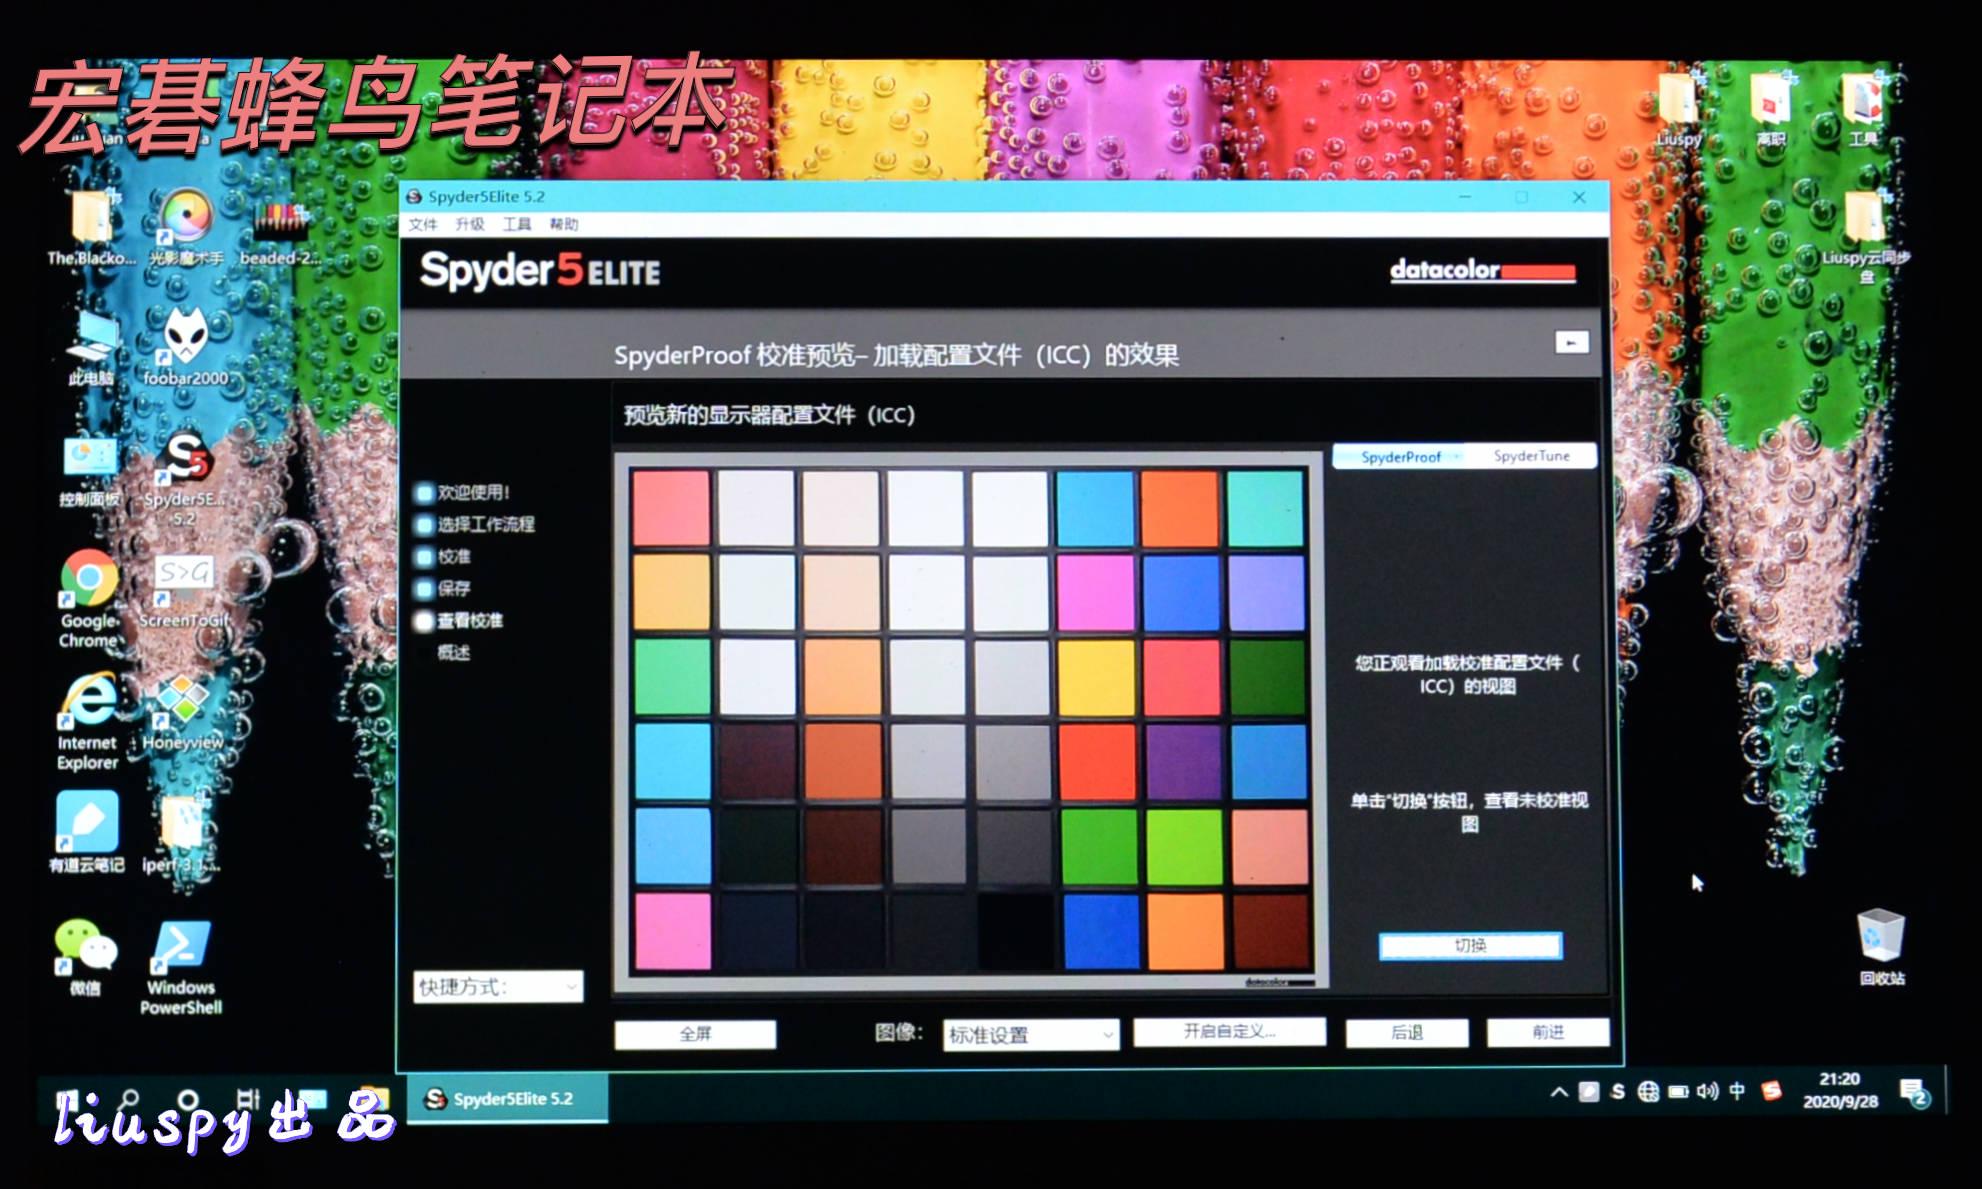Select the 保存 workflow step indicator
The width and height of the screenshot is (1982, 1189).
click(x=424, y=589)
